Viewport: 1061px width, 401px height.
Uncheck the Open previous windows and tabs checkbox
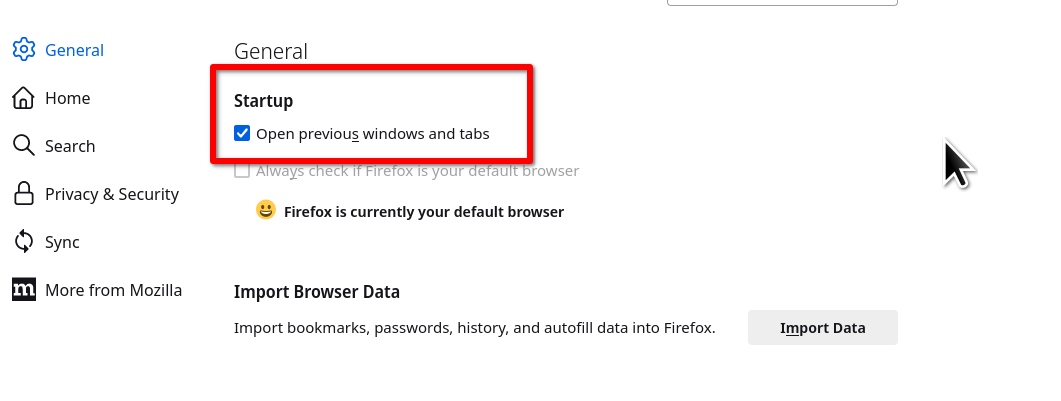pos(242,133)
